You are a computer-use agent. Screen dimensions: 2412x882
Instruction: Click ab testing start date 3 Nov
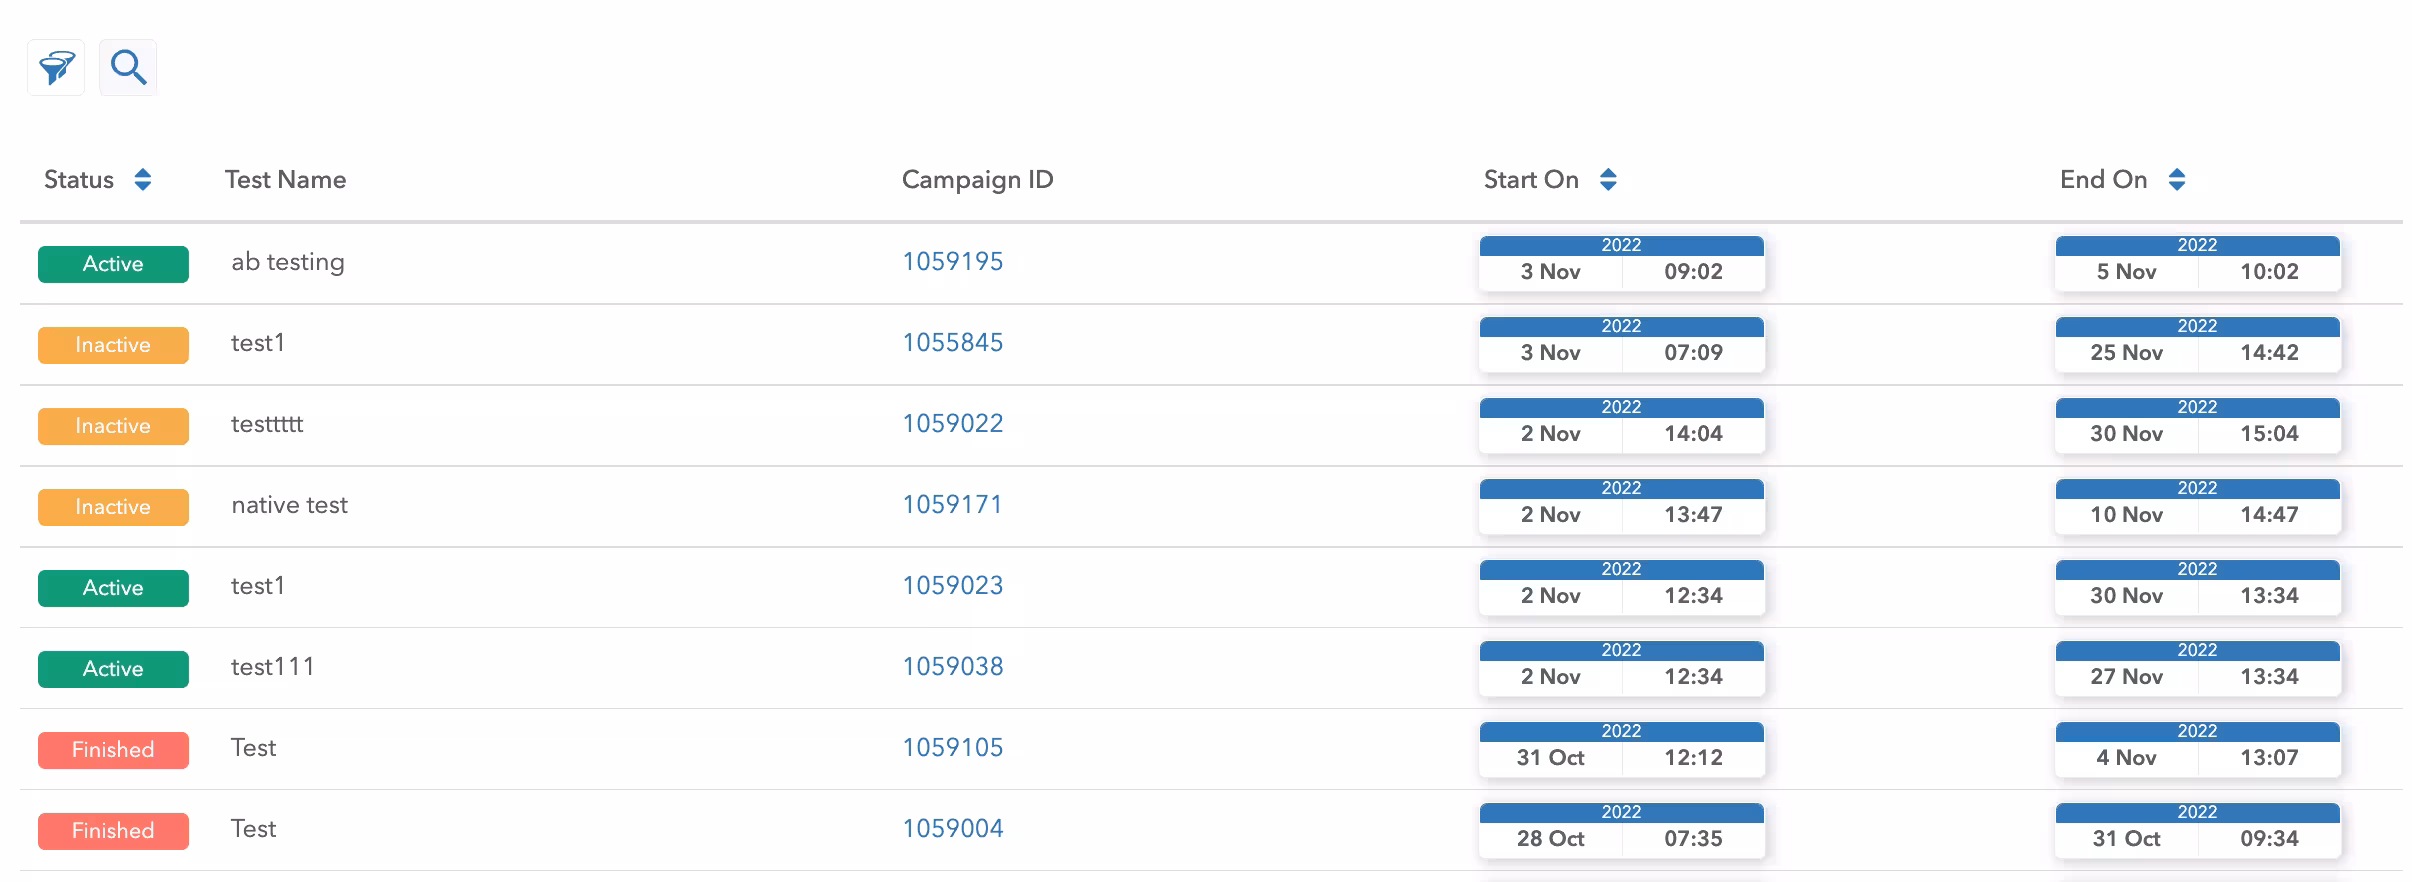point(1550,272)
